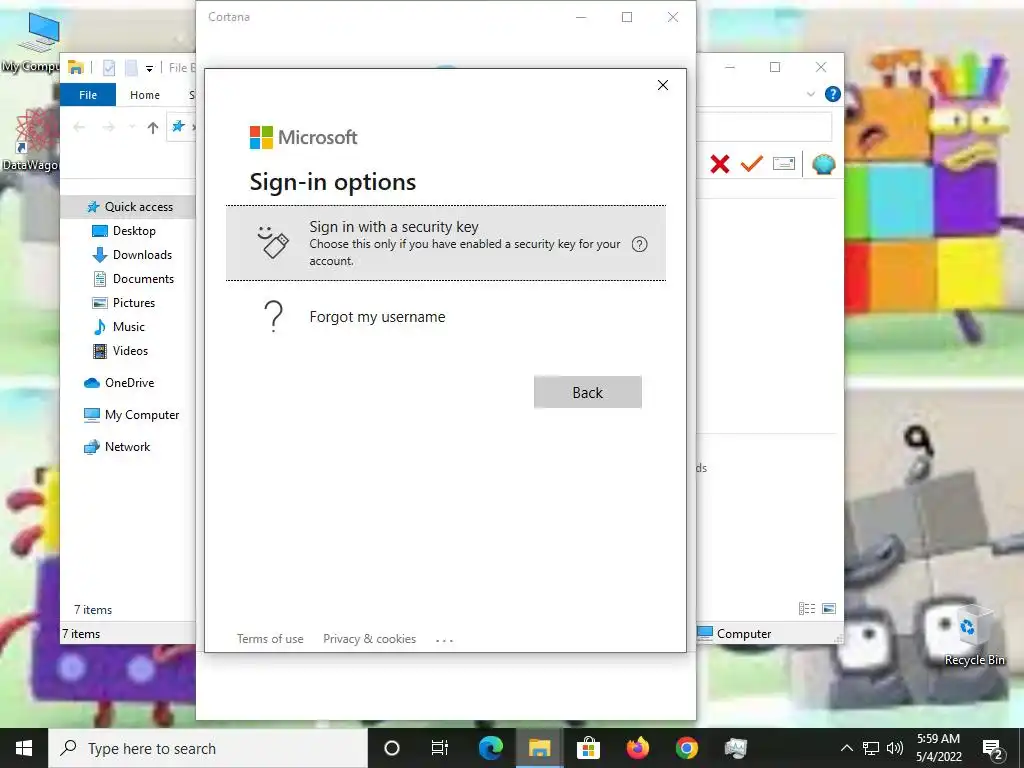The image size is (1024, 768).
Task: Open My Computer desktop icon
Action: (x=33, y=42)
